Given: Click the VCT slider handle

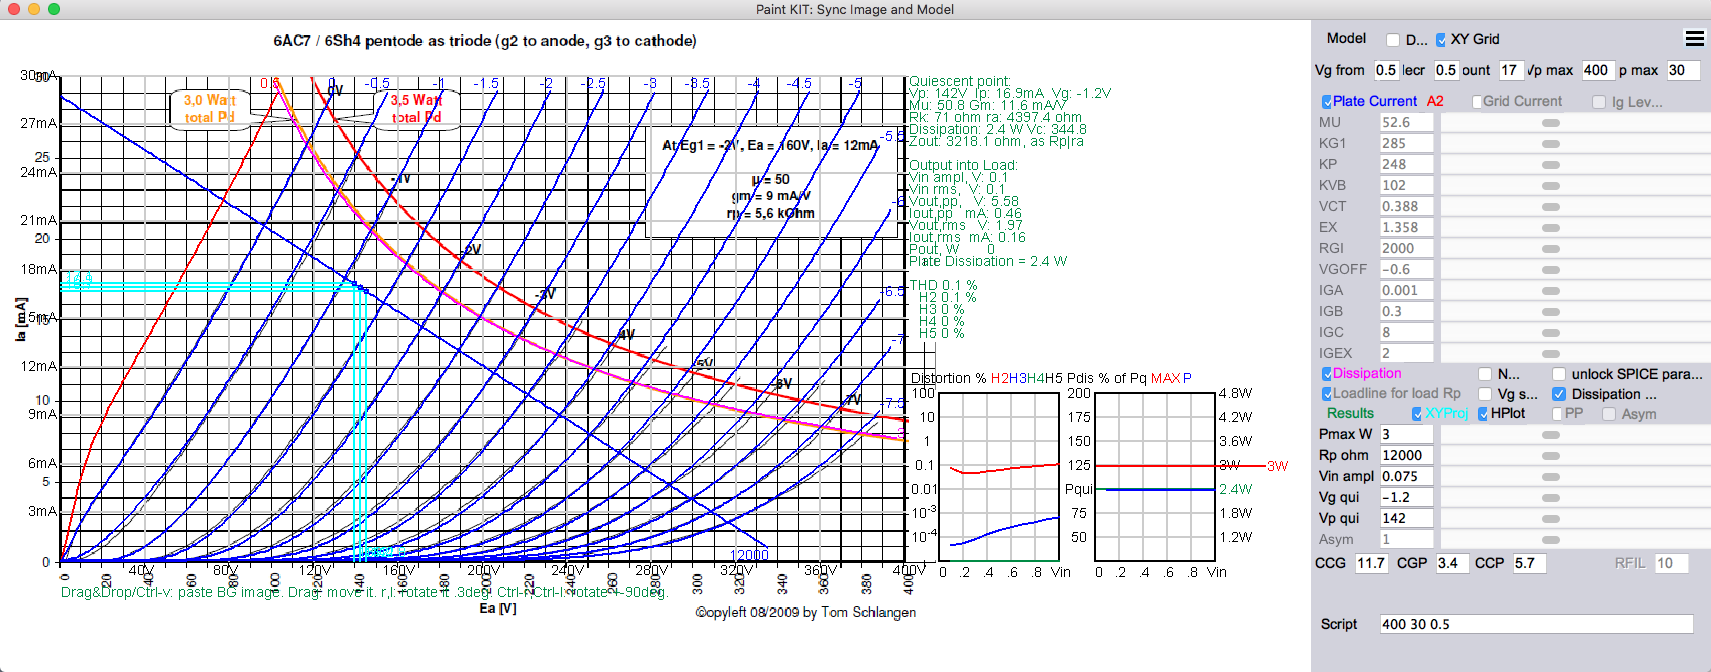Looking at the screenshot, I should click(1551, 207).
